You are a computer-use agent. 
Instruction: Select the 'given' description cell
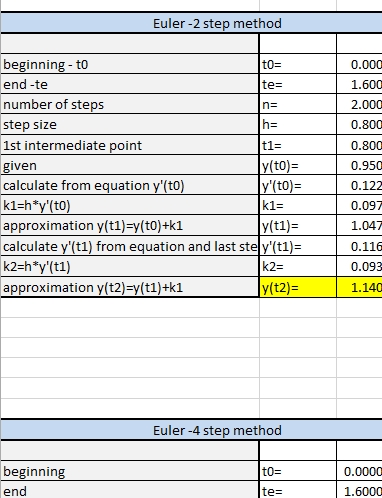pos(130,165)
